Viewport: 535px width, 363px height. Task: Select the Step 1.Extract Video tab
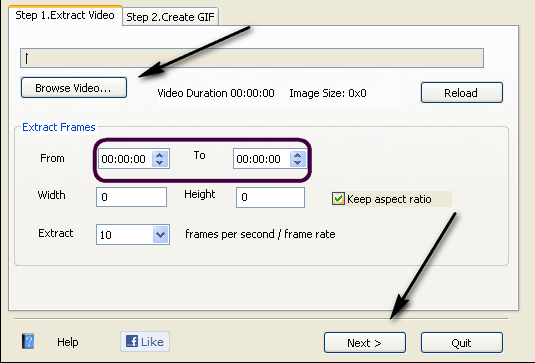pyautogui.click(x=65, y=15)
